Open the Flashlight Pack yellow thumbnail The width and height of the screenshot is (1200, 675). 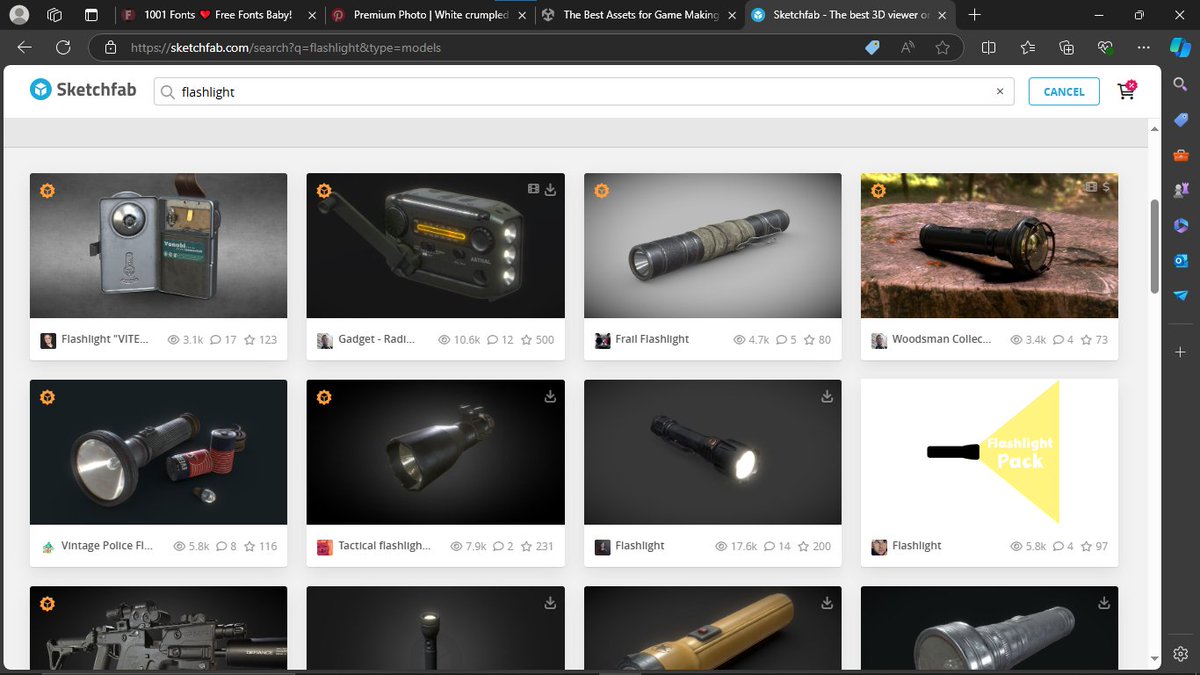click(x=989, y=452)
